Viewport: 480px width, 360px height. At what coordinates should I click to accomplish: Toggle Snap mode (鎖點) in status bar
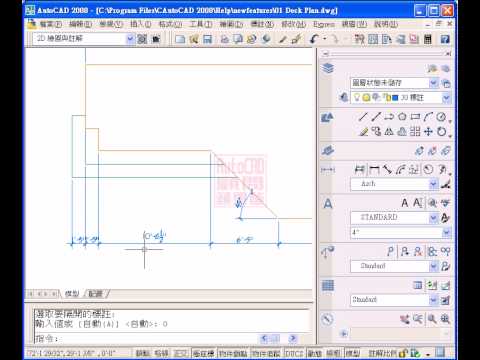pos(142,353)
